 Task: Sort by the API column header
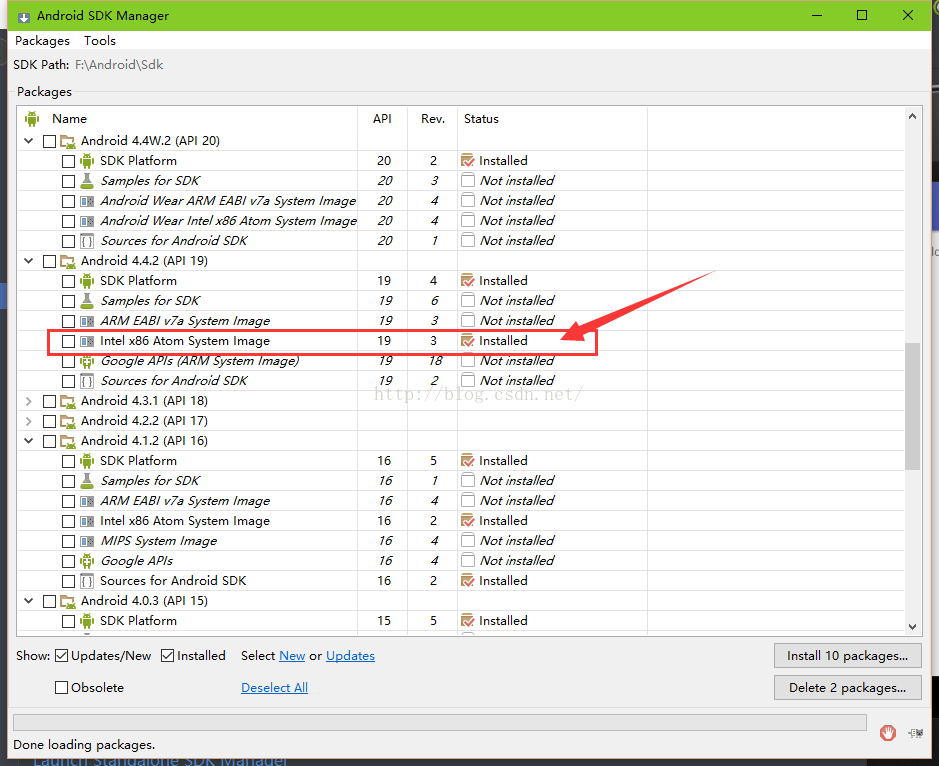tap(382, 119)
